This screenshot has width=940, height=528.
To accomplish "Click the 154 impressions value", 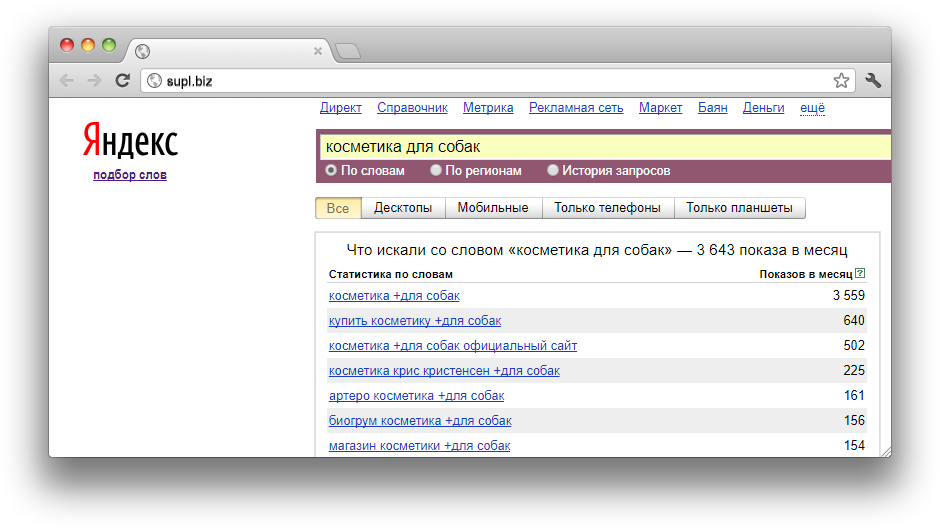I will (x=854, y=446).
